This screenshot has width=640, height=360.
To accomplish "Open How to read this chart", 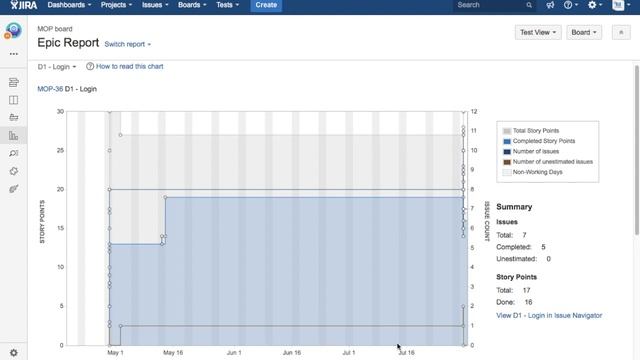I will 129,66.
